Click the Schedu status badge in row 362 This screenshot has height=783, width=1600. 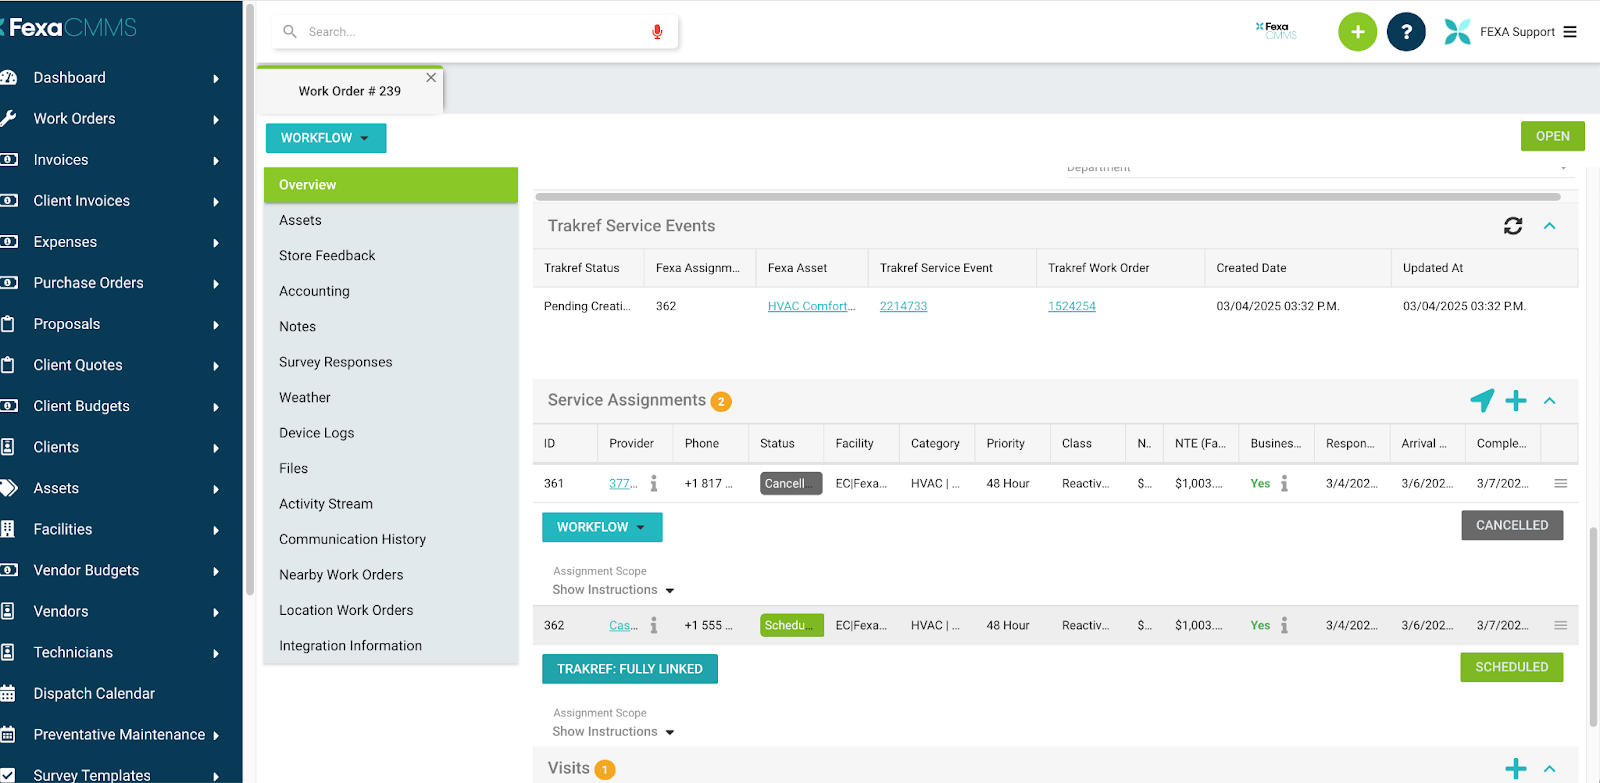coord(792,625)
